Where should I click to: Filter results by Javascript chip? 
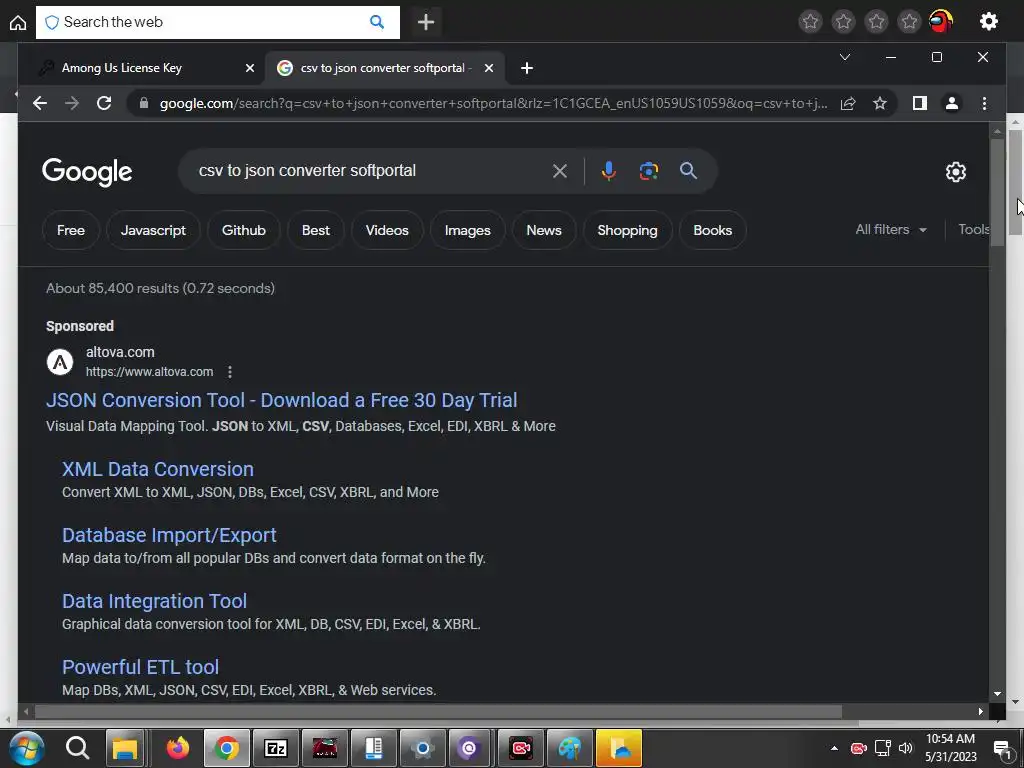coord(153,230)
